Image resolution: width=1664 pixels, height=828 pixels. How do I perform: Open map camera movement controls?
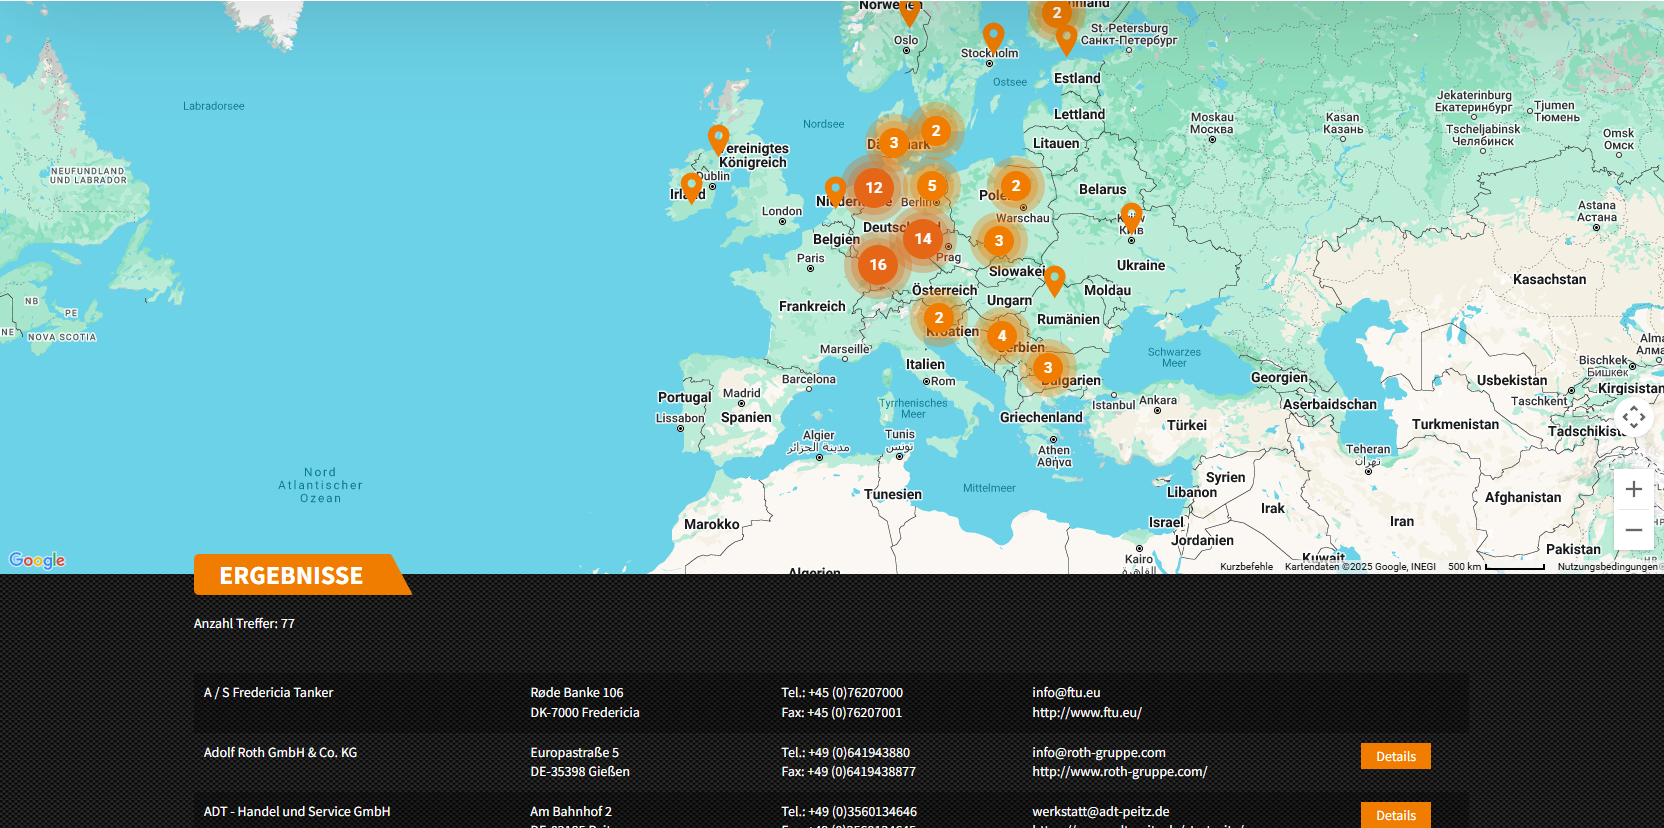1633,417
